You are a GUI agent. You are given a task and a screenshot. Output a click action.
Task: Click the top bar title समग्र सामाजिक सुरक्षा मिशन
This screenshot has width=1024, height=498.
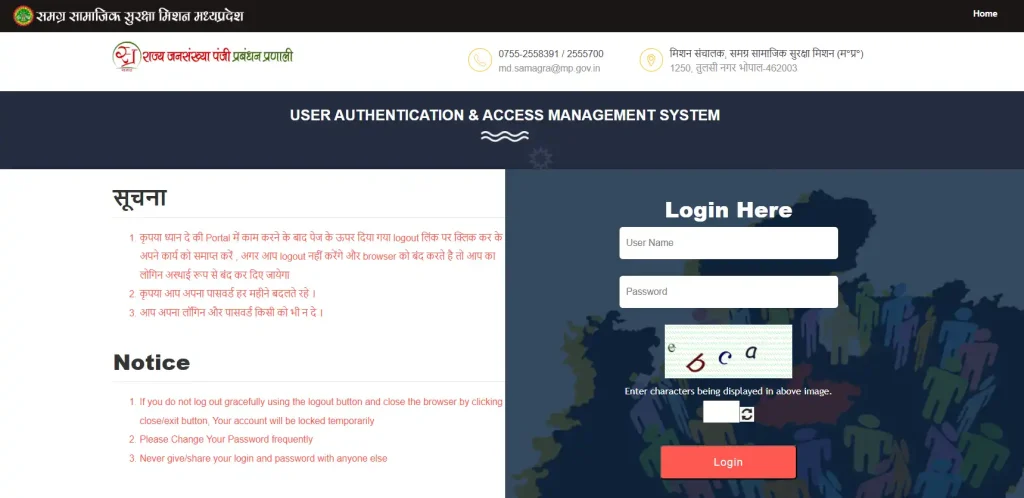click(x=140, y=16)
